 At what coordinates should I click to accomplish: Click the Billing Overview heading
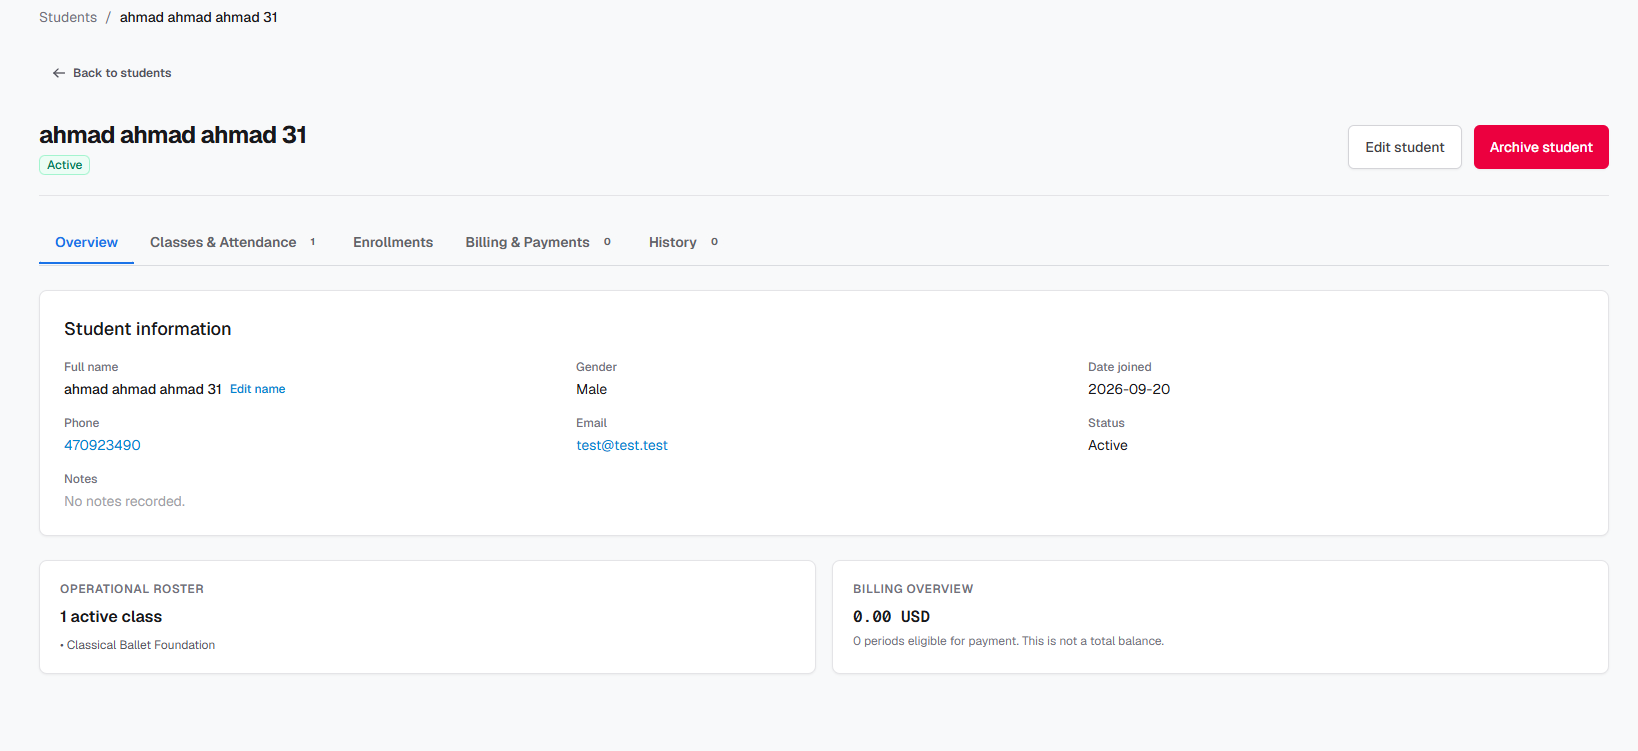[x=913, y=589]
